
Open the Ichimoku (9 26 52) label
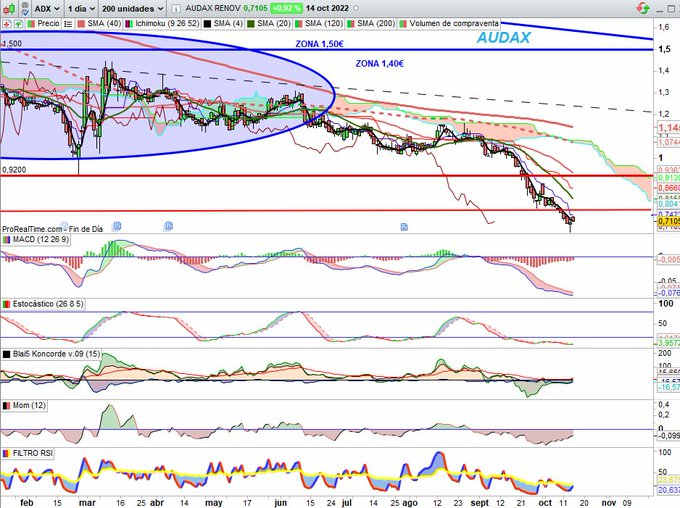click(x=167, y=23)
